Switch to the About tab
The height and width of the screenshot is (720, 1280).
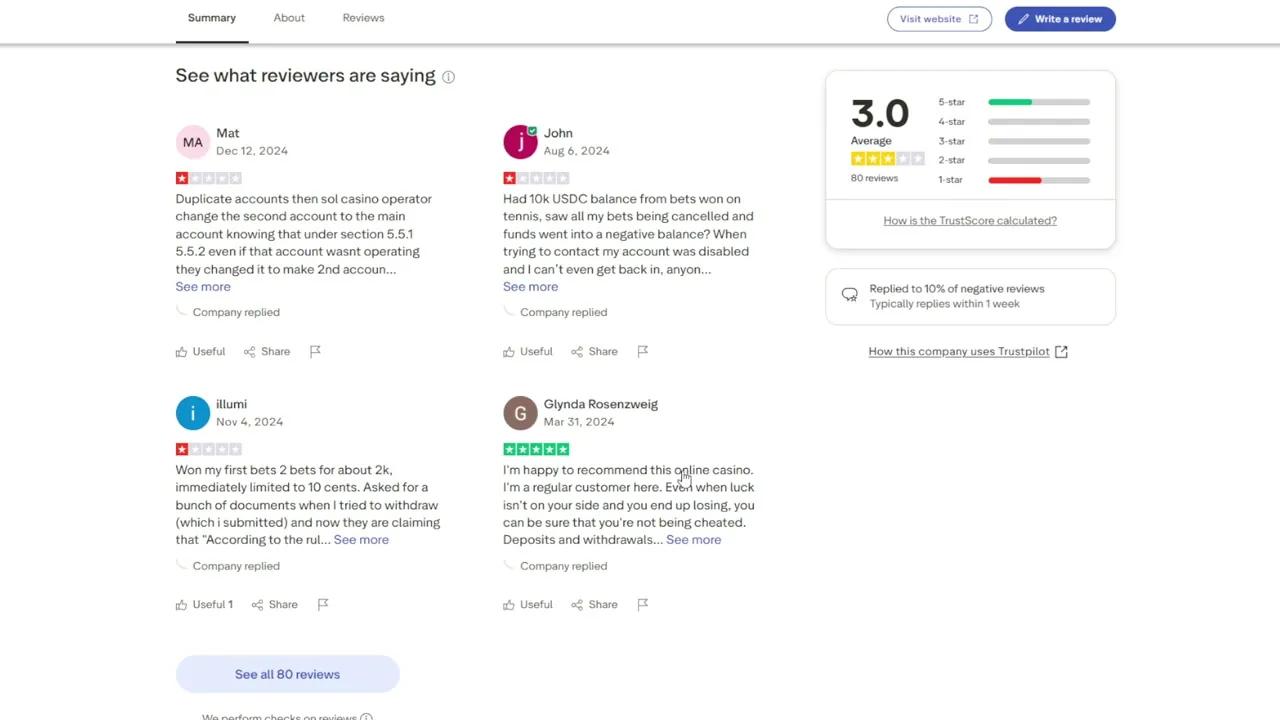tap(289, 18)
